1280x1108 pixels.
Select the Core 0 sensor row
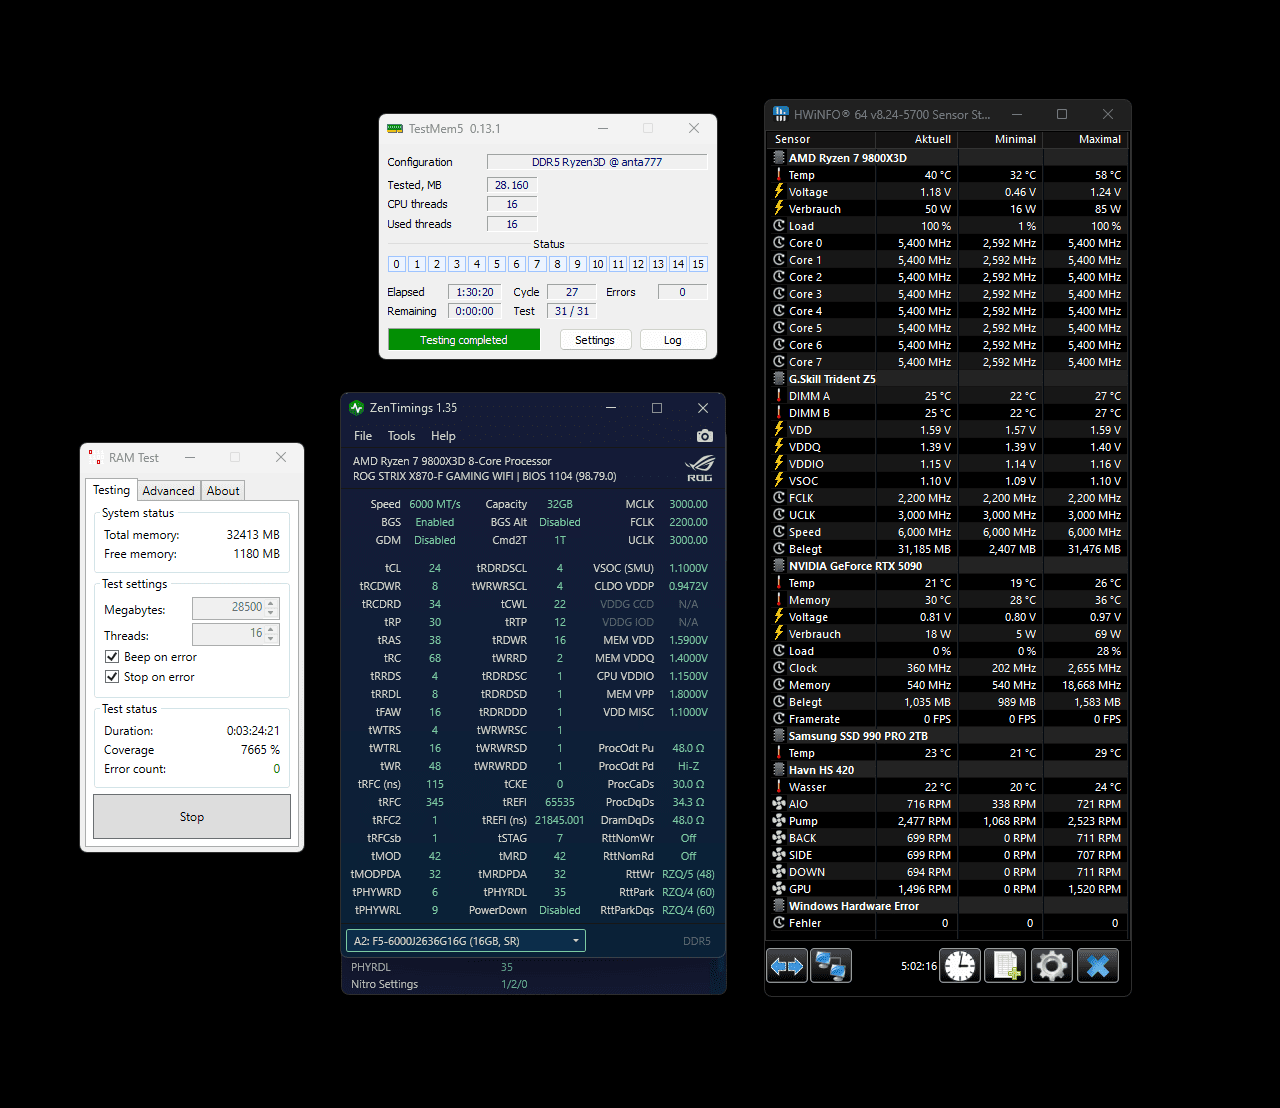(x=949, y=243)
